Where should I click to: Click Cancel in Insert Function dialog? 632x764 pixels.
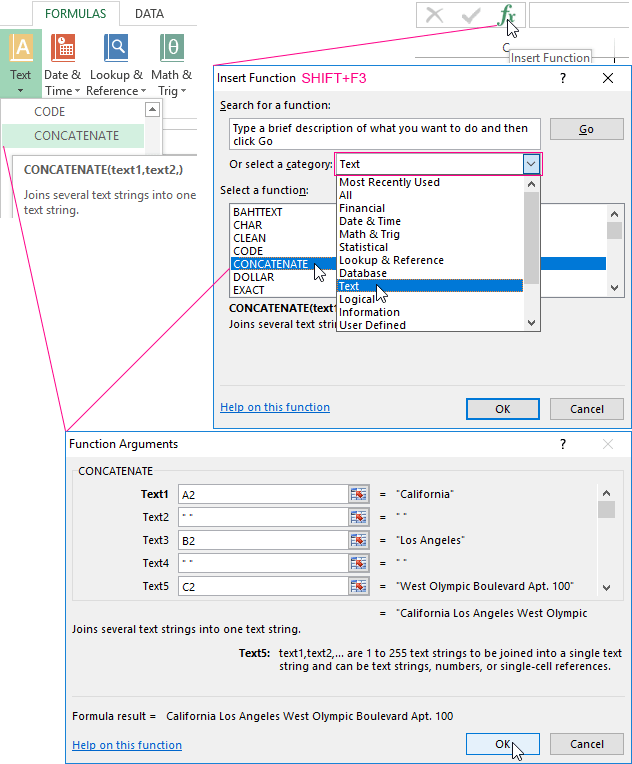click(587, 409)
